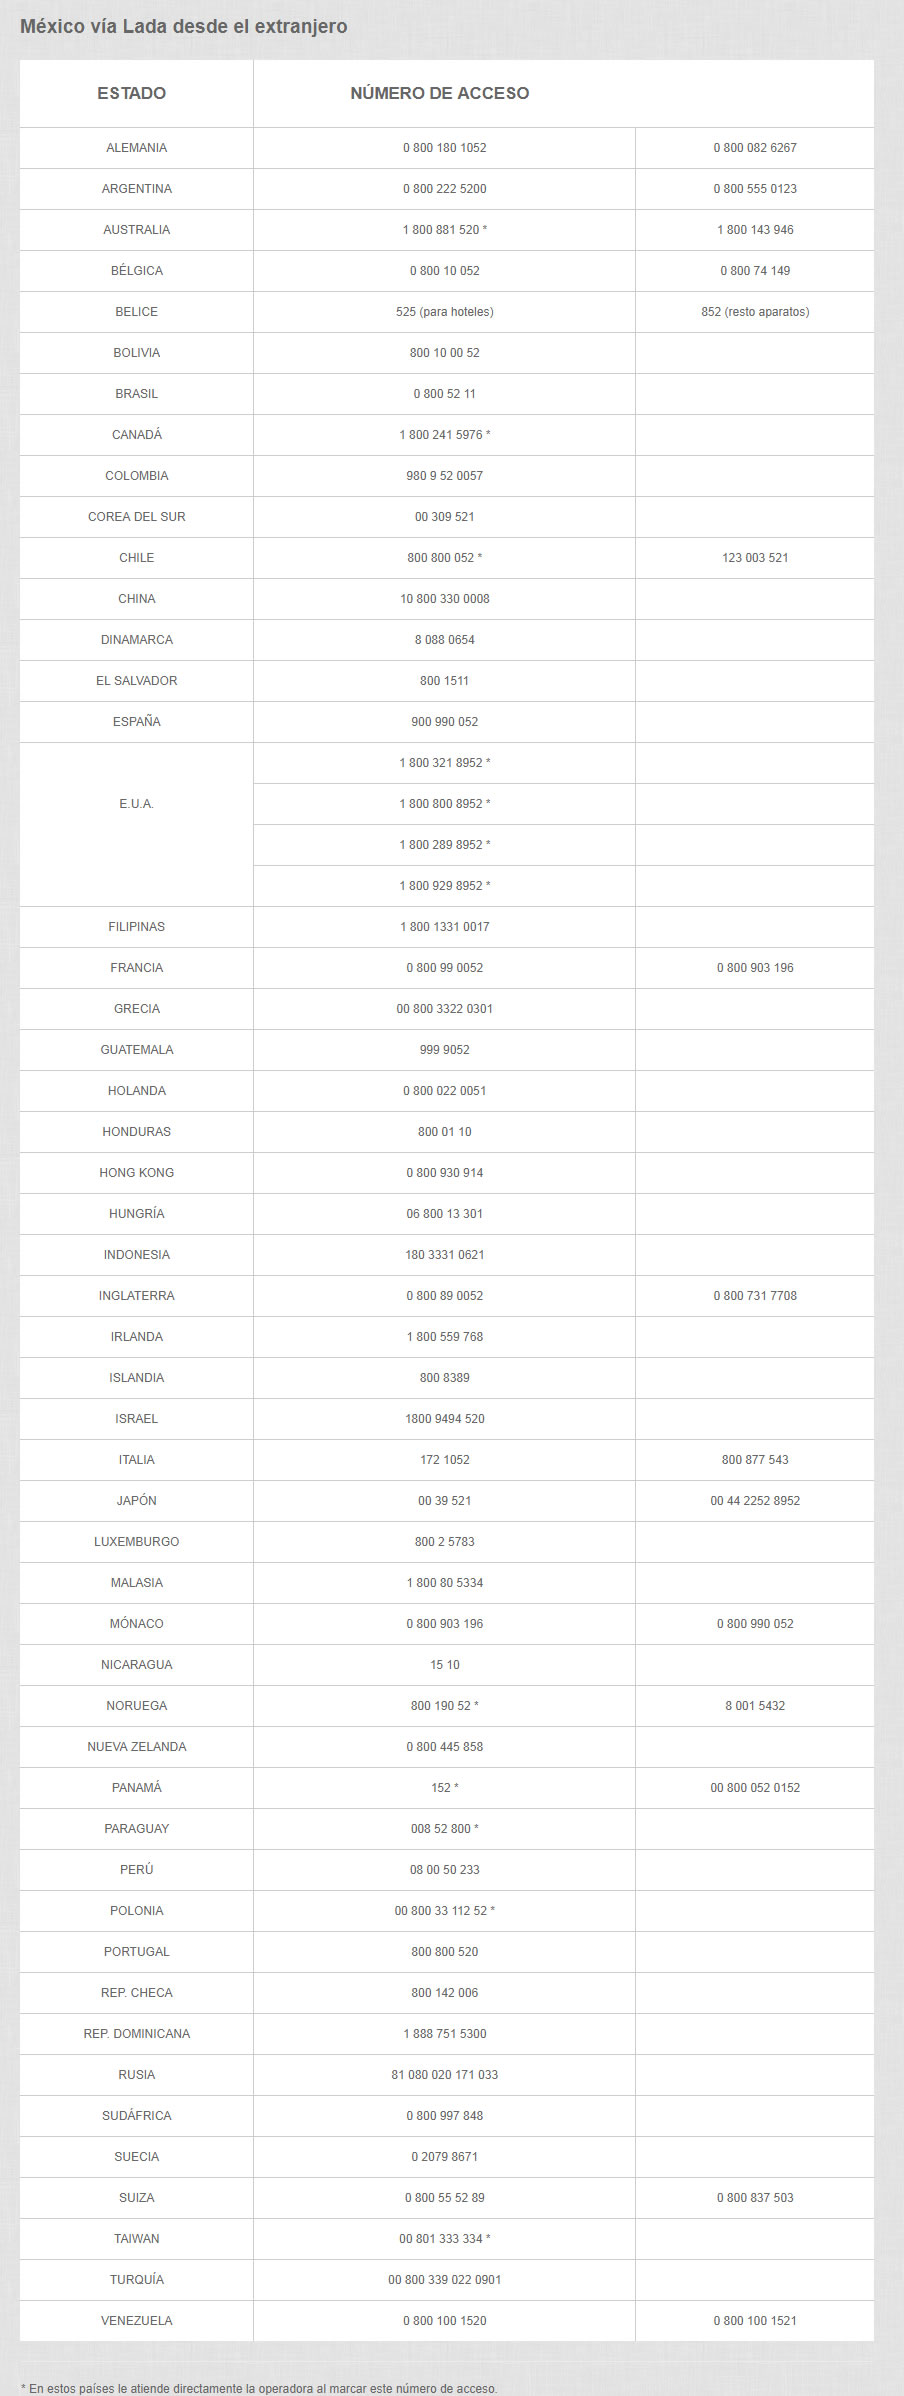Select Inglaterra's second number 0 800 731 7708
904x2396 pixels.
tap(755, 1296)
